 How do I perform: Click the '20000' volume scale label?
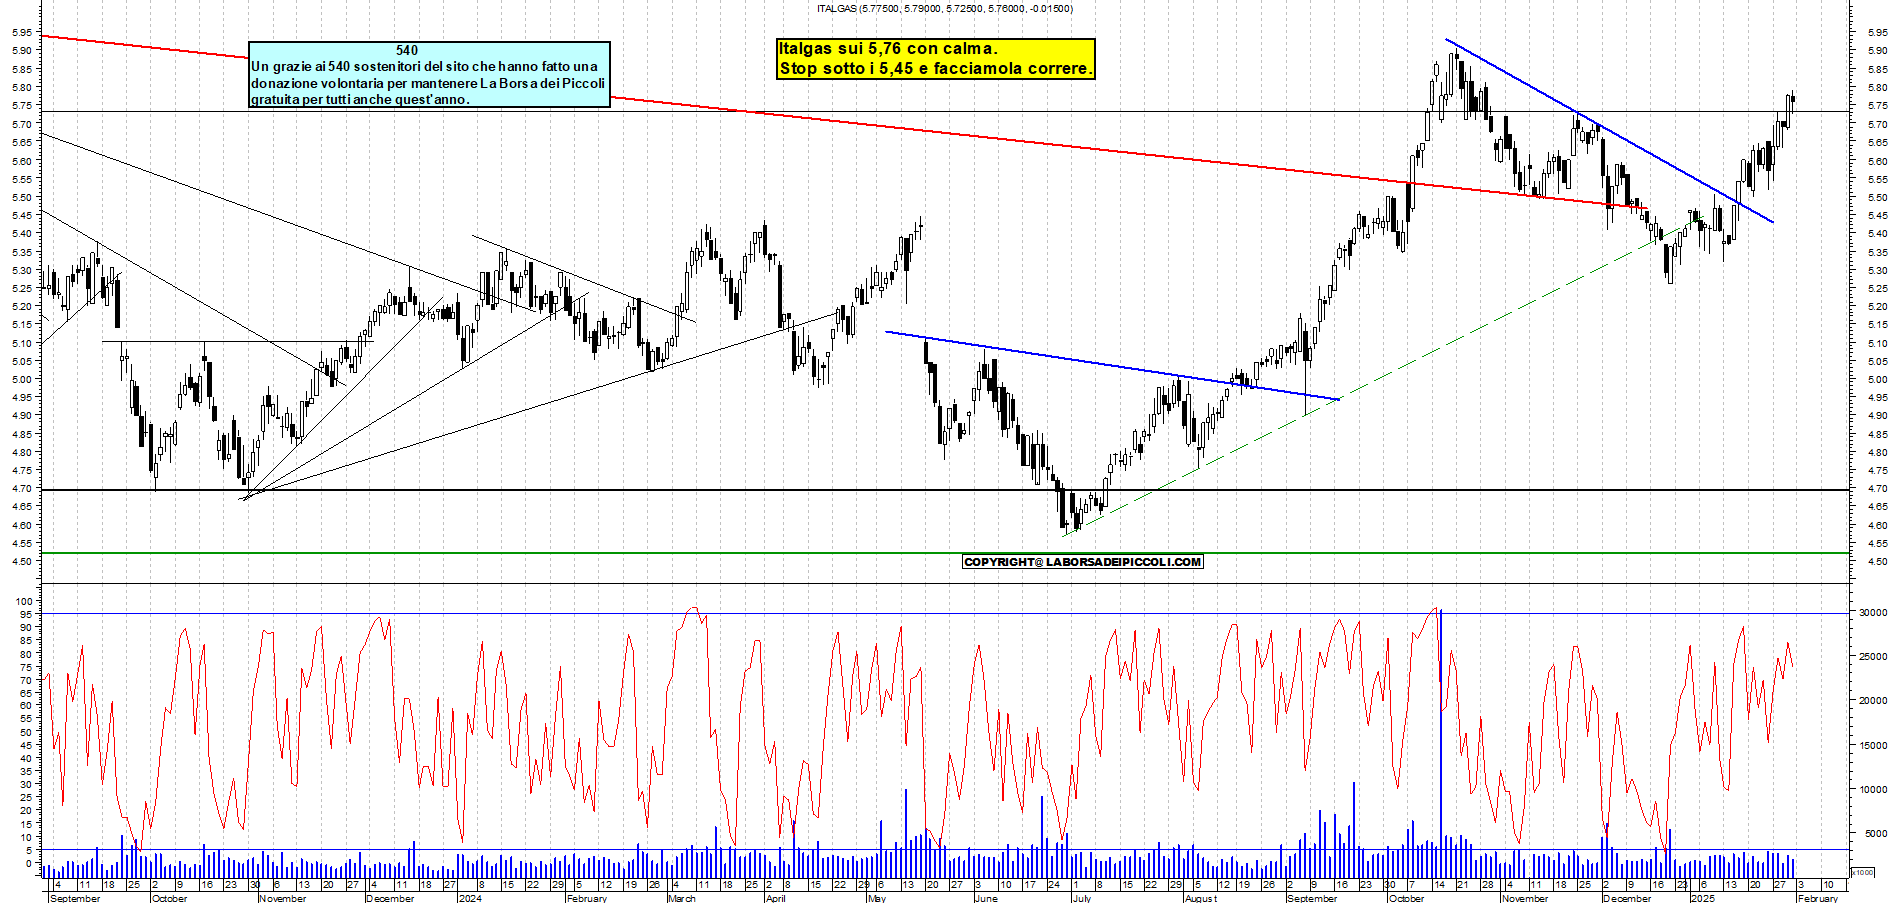coord(1873,701)
